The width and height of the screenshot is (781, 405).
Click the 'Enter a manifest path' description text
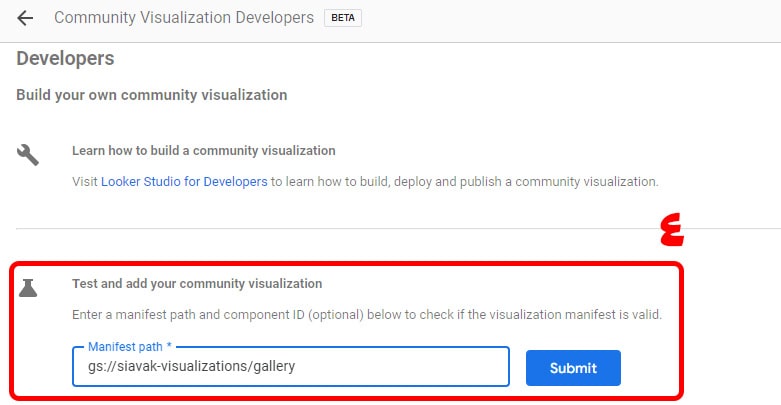point(366,315)
